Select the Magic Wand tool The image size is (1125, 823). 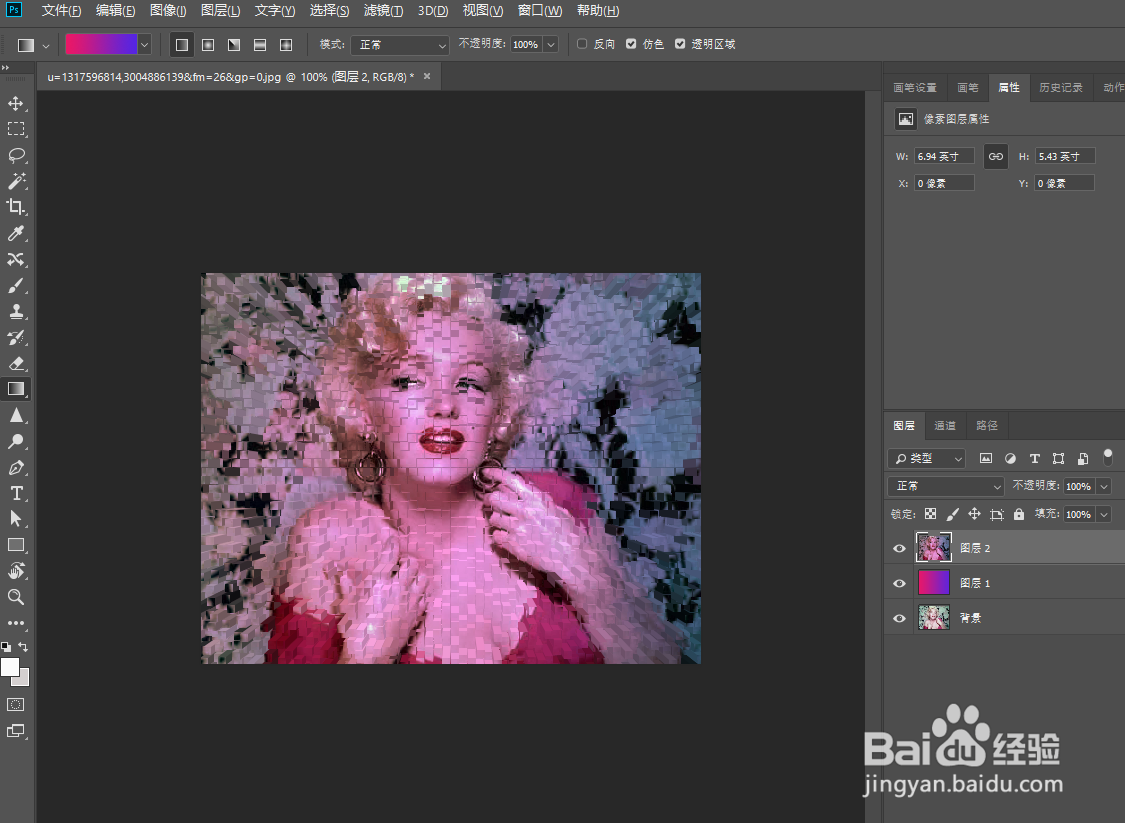click(x=16, y=181)
